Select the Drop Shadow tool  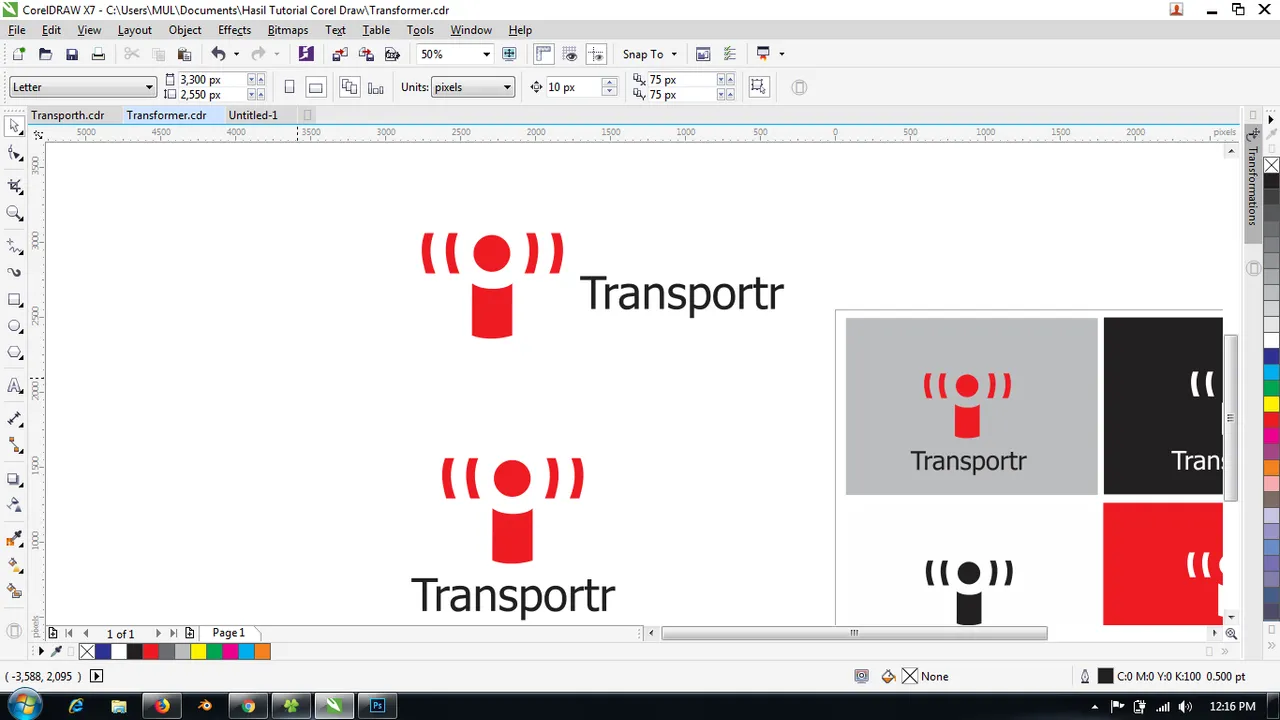pos(15,479)
